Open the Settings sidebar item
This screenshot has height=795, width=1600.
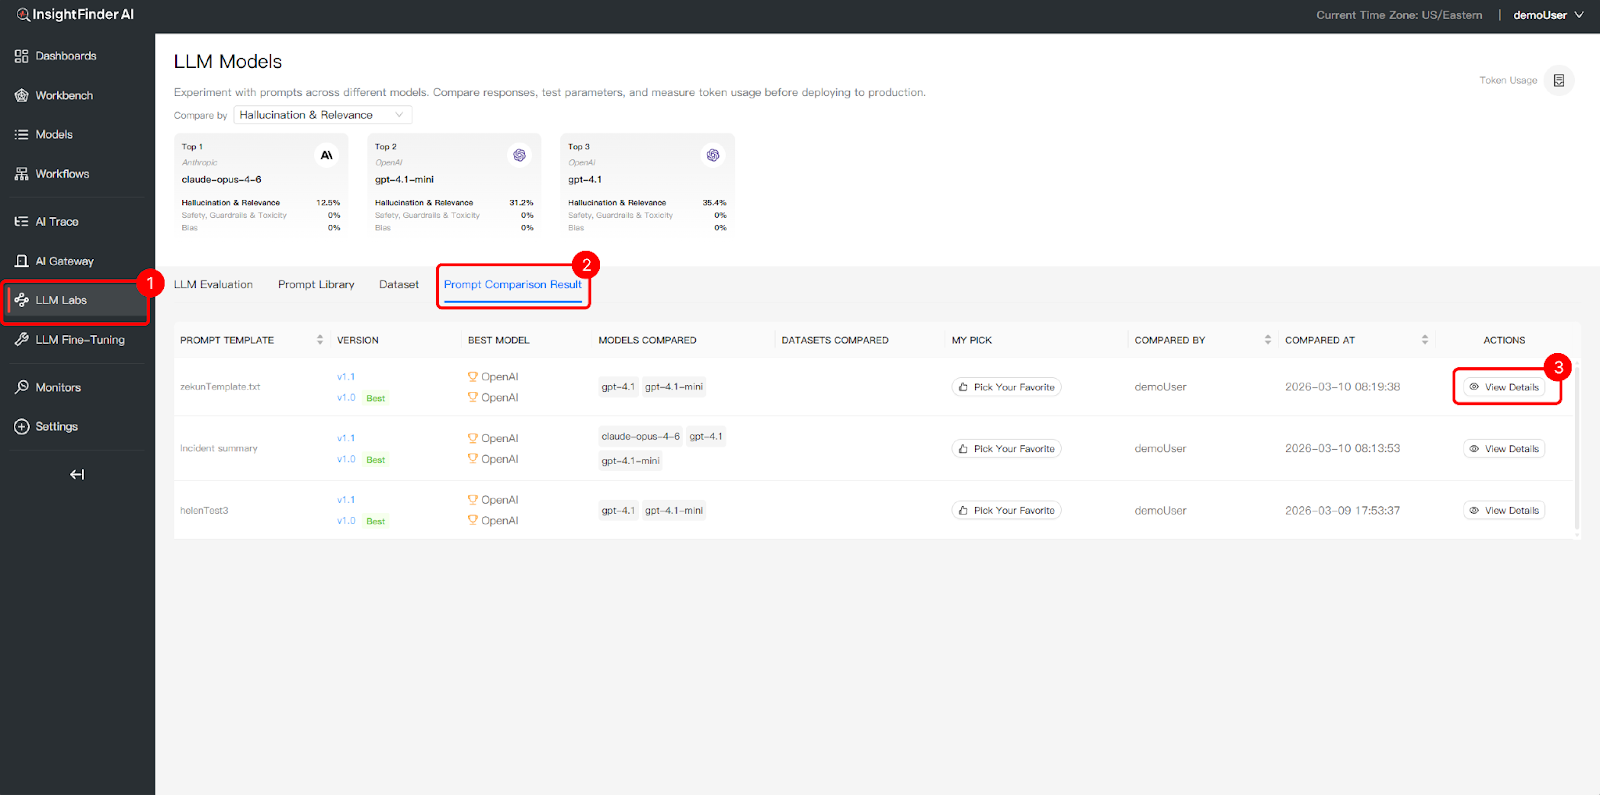(x=56, y=427)
